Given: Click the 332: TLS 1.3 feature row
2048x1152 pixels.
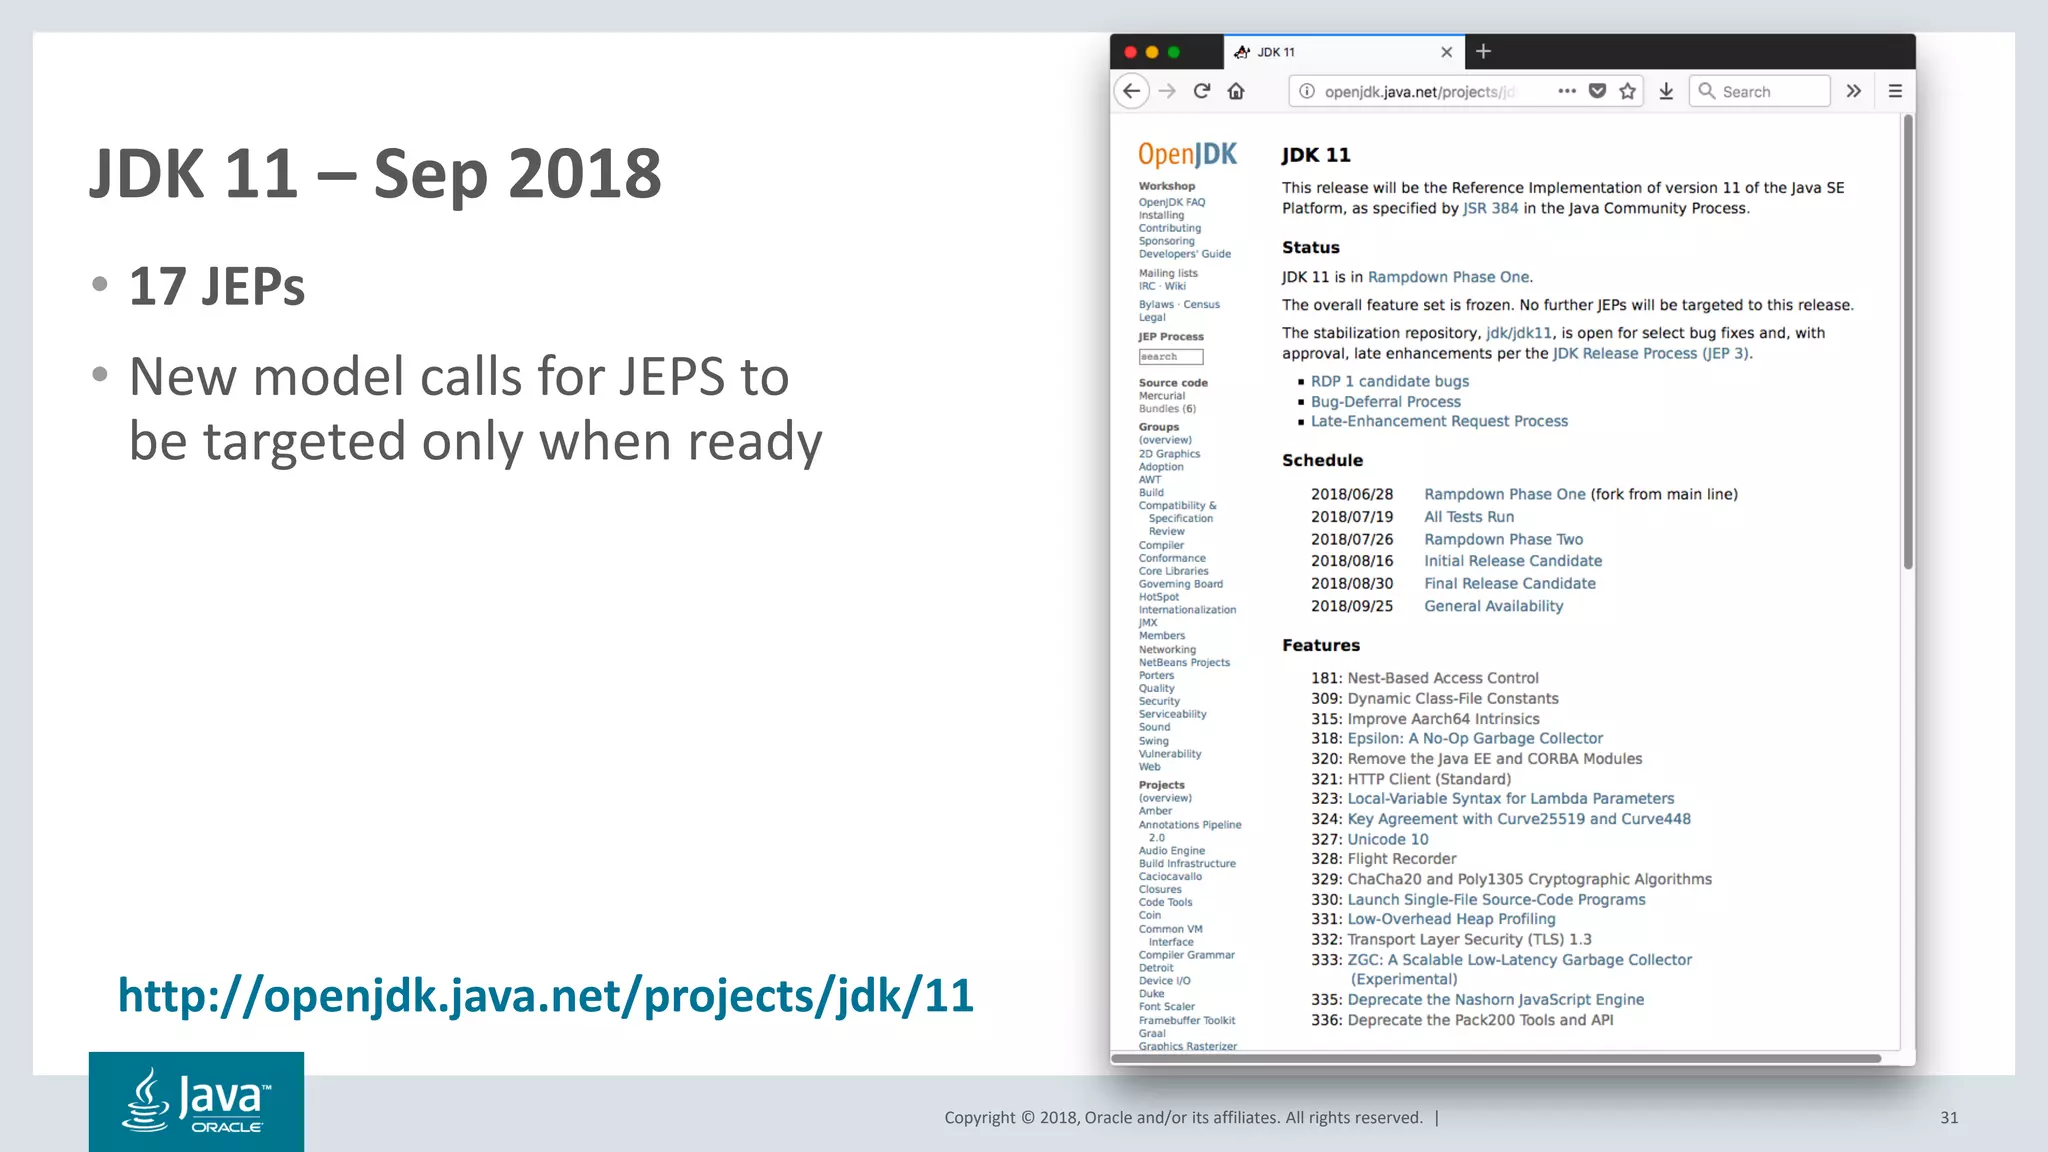Looking at the screenshot, I should 1451,939.
